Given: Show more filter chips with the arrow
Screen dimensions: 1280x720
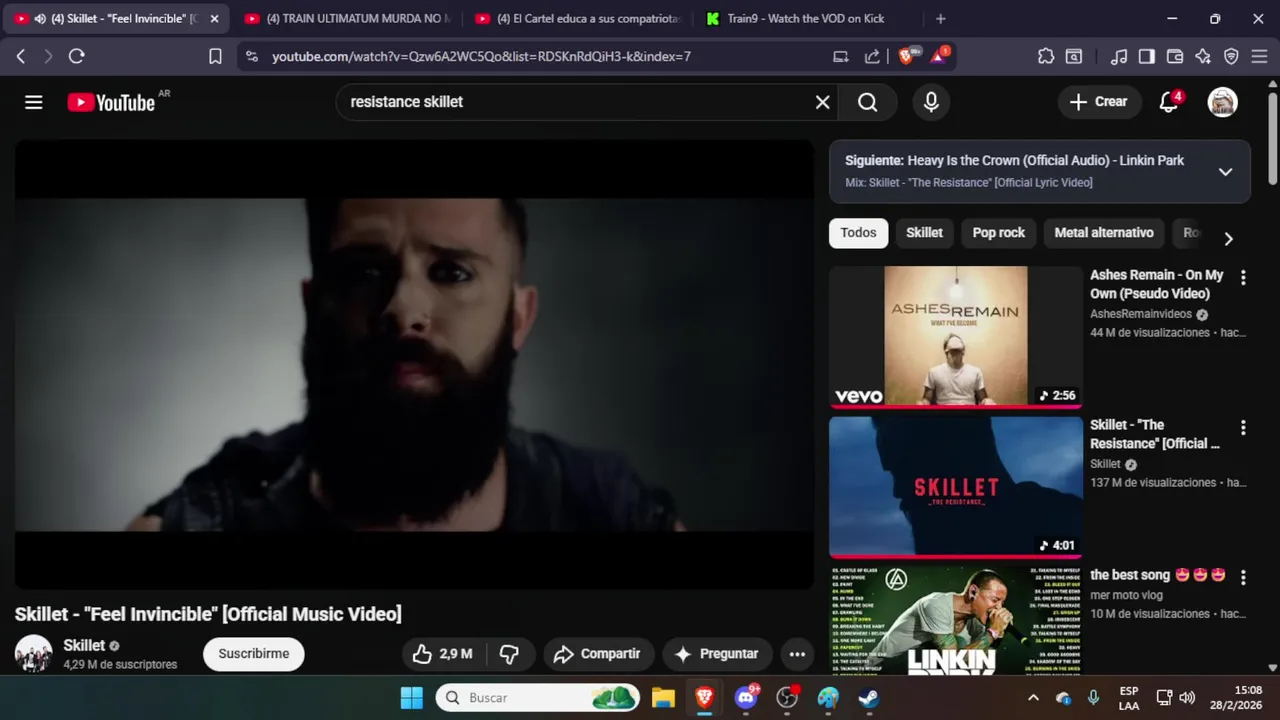Looking at the screenshot, I should 1228,238.
